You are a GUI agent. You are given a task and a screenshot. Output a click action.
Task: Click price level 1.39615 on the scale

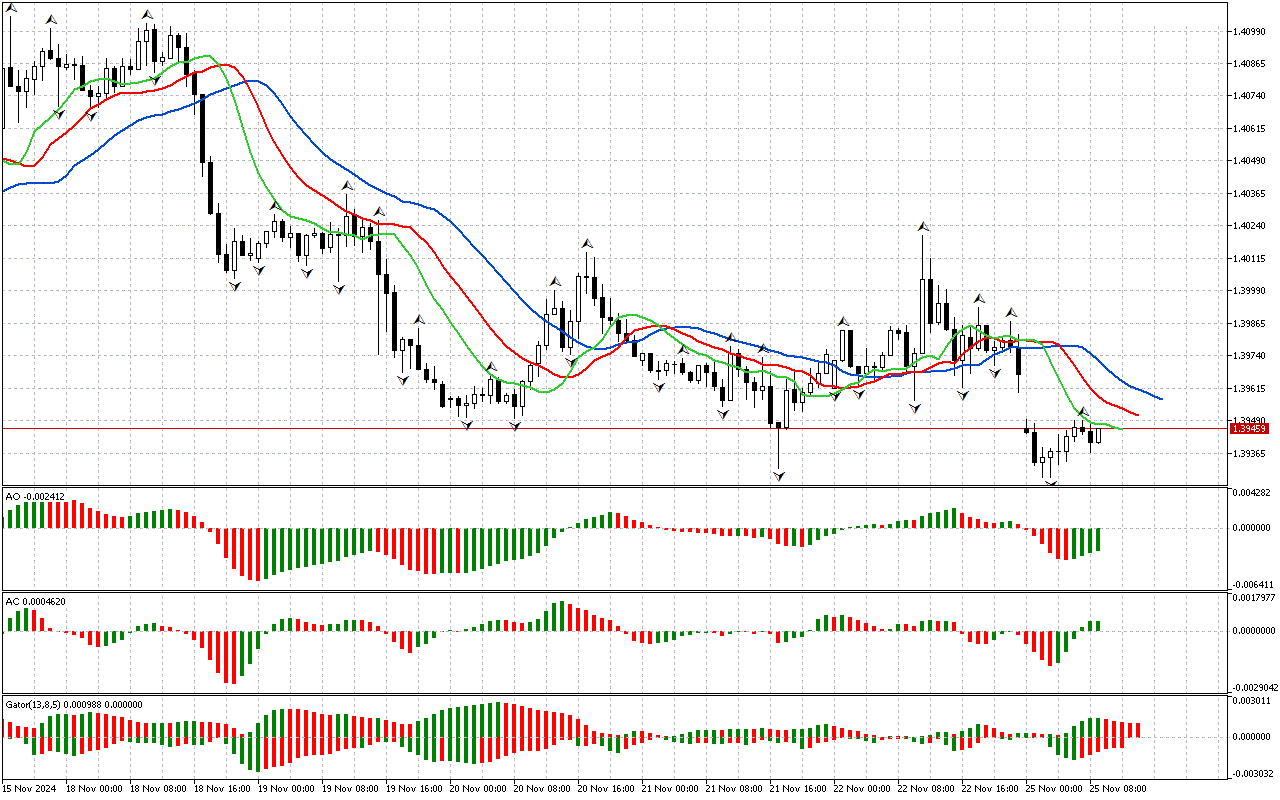point(1251,389)
